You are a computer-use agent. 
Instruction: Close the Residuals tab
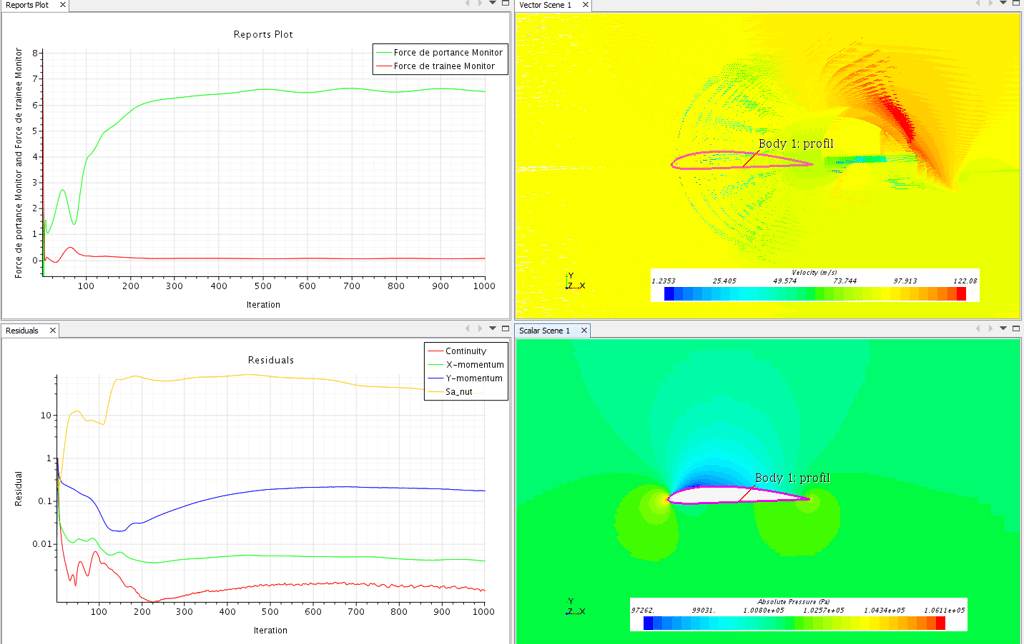[x=53, y=330]
